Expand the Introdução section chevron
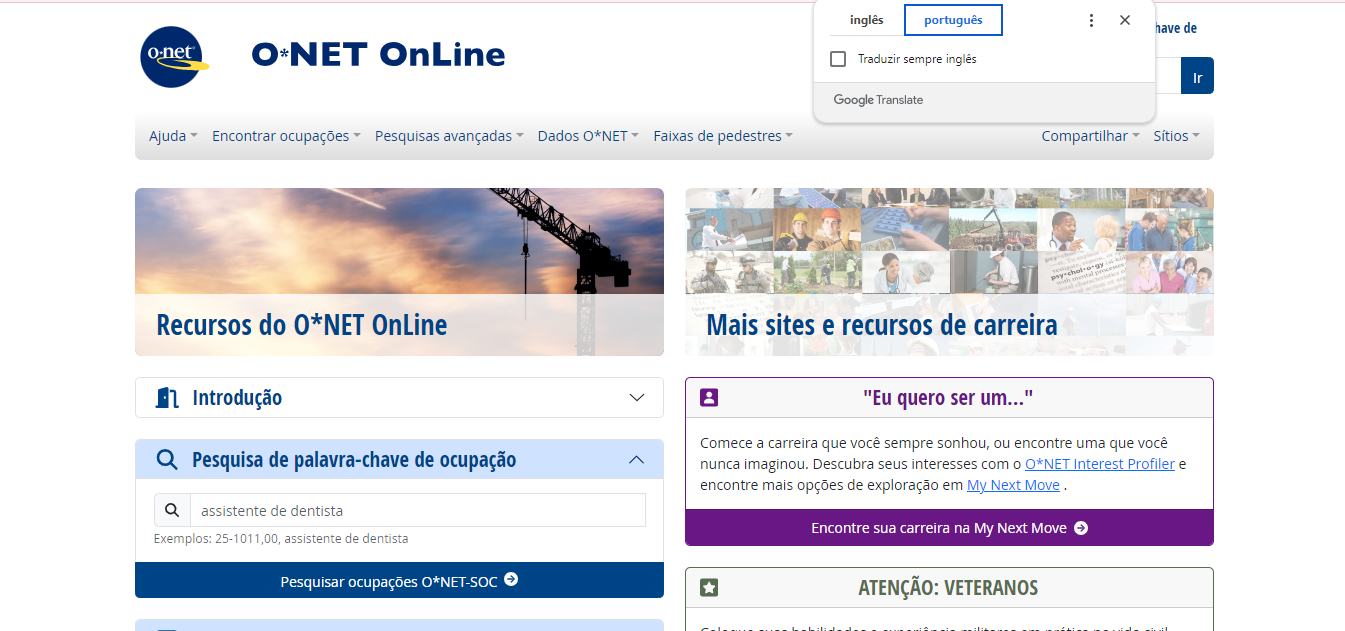Image resolution: width=1345 pixels, height=631 pixels. [637, 397]
